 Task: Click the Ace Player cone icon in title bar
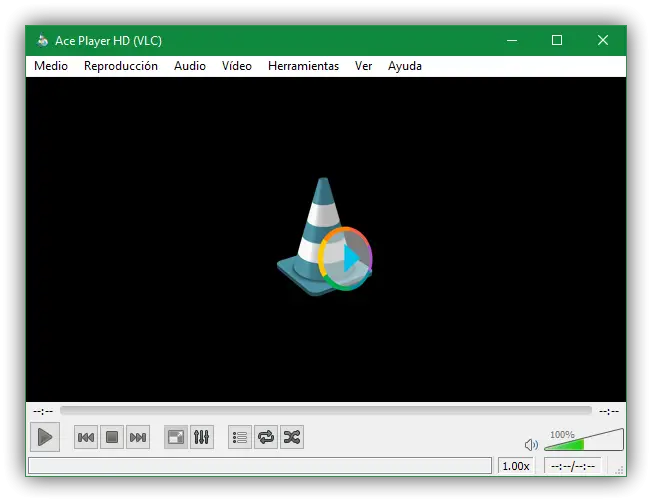42,41
